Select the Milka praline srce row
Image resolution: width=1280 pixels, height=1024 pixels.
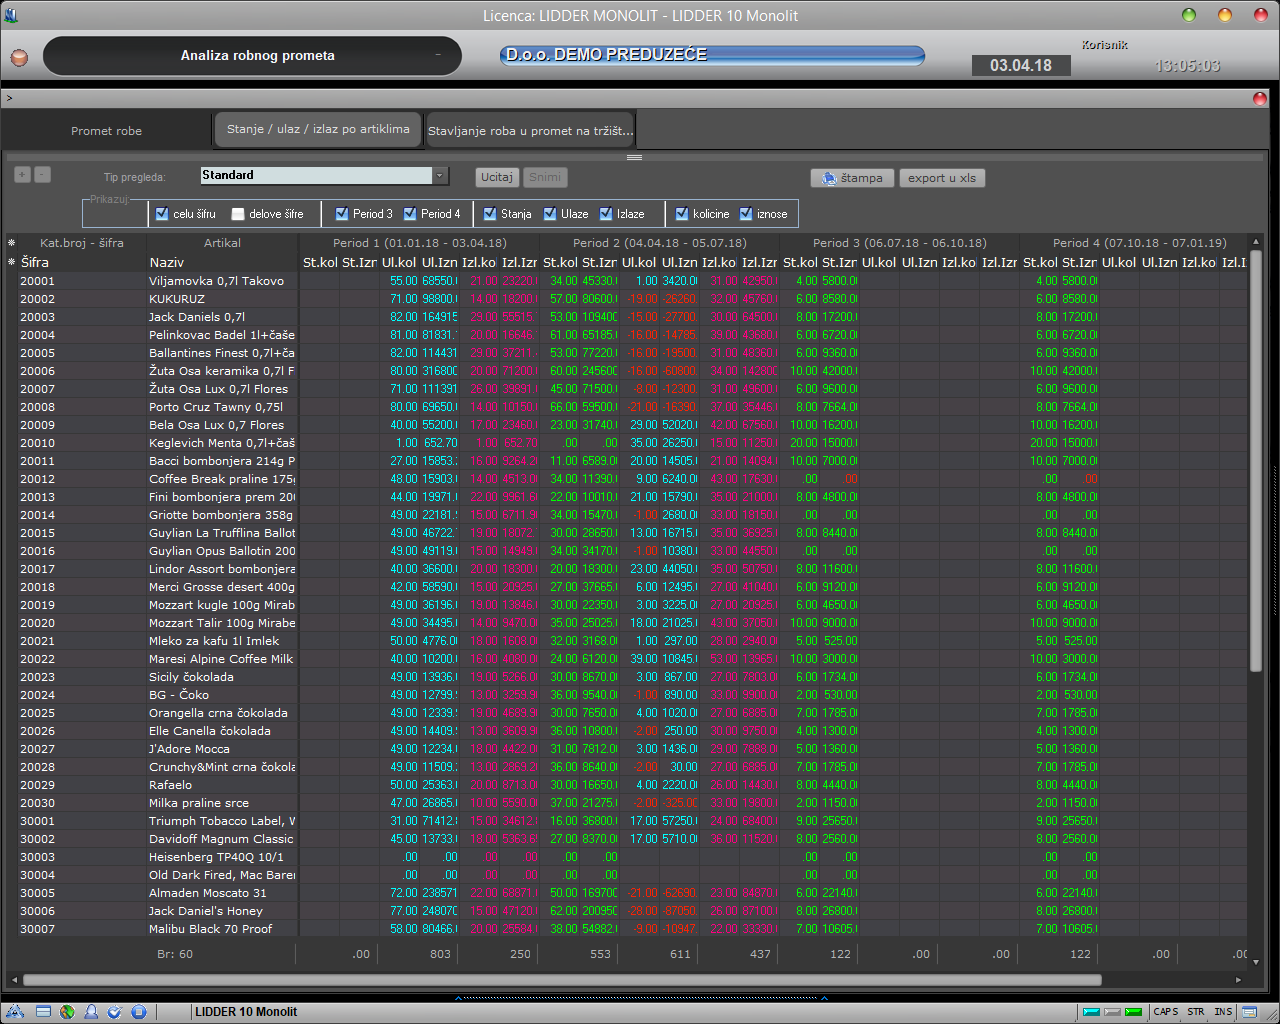tap(634, 803)
